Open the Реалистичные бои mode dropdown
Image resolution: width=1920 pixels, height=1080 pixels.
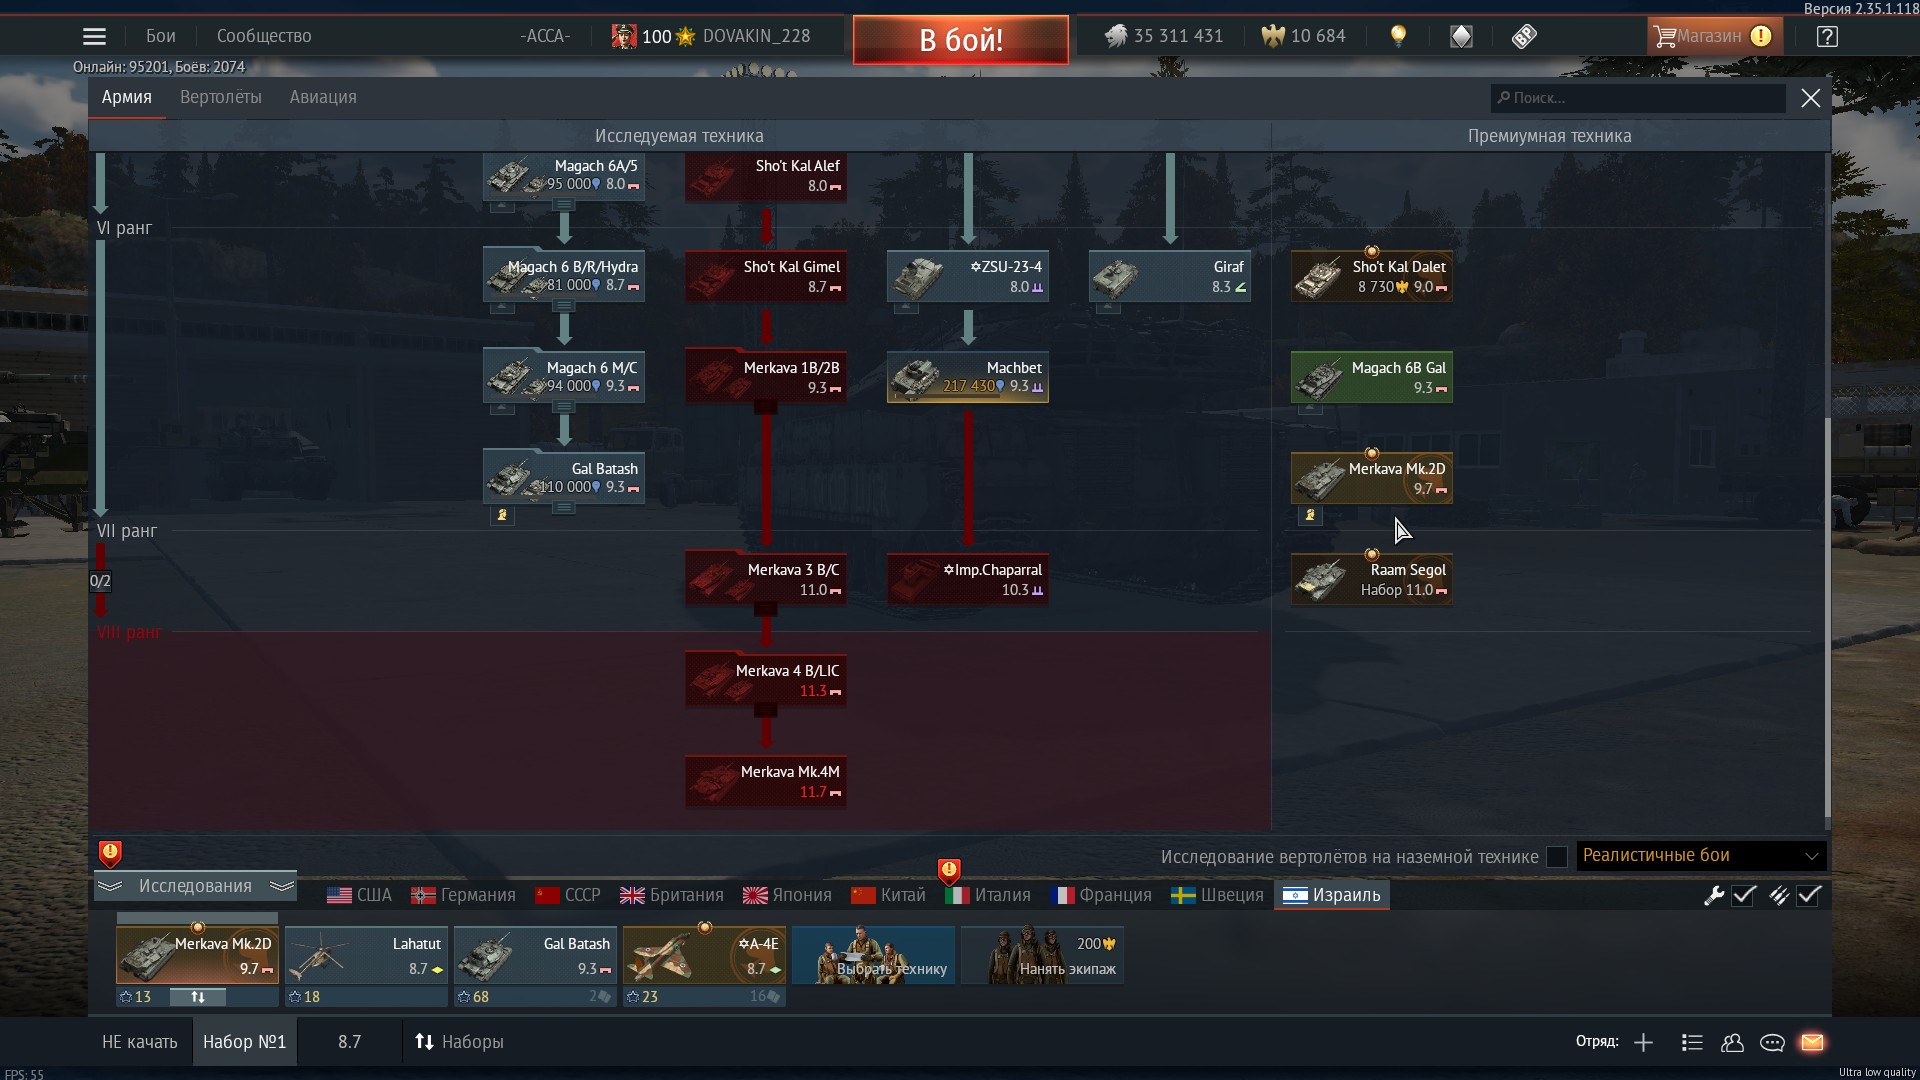(x=1700, y=856)
